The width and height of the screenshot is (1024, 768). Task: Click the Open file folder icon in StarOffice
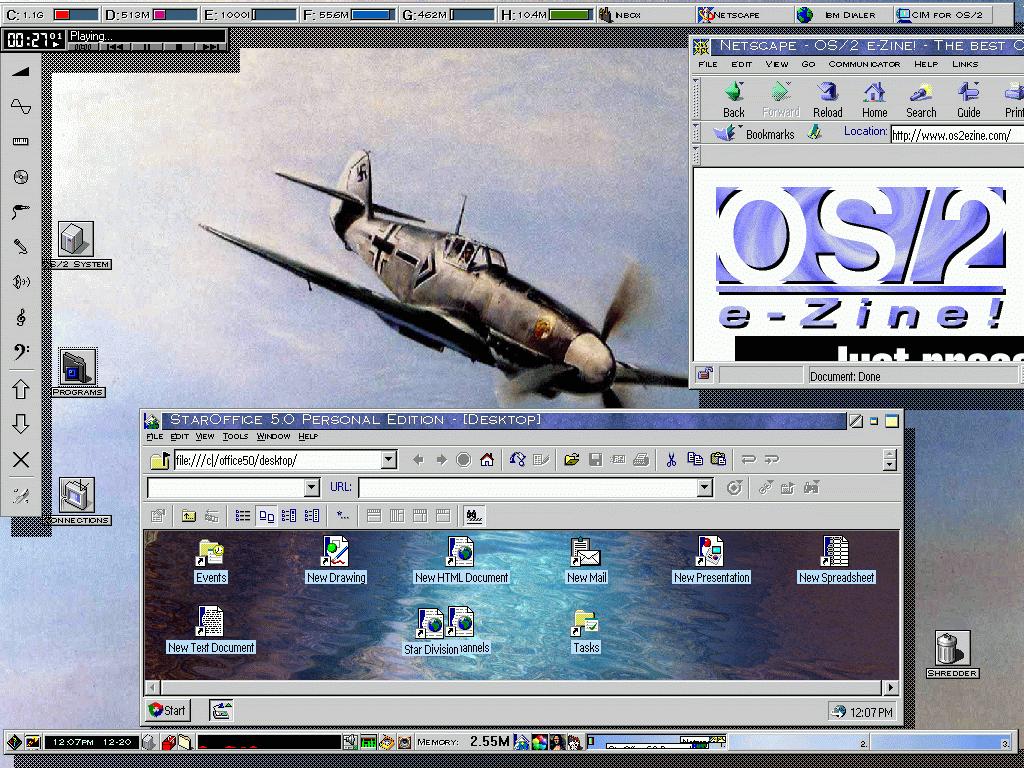pyautogui.click(x=571, y=460)
